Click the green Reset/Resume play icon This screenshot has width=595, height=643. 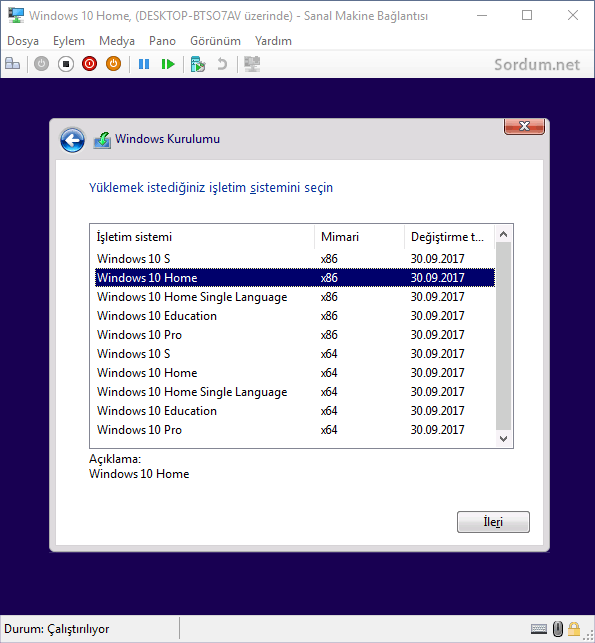tap(168, 64)
